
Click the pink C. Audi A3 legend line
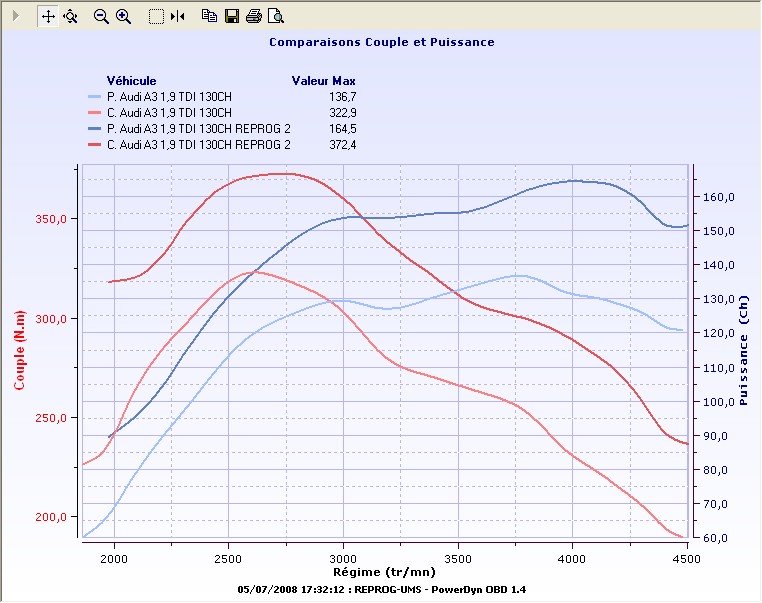[x=95, y=113]
